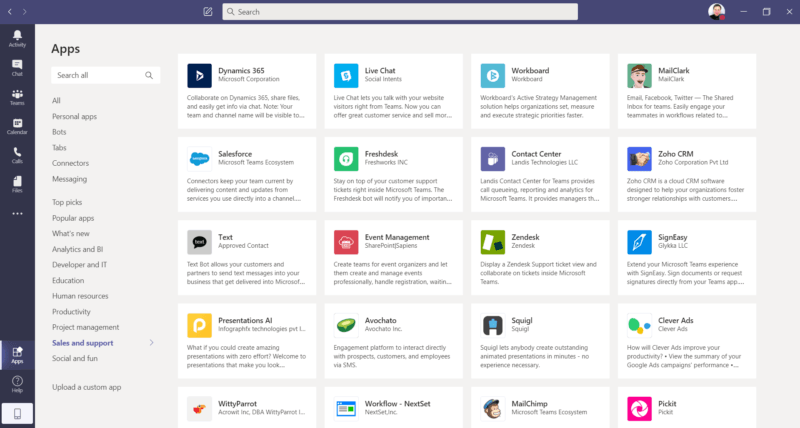The height and width of the screenshot is (428, 800).
Task: Click the Zoho CRM app icon
Action: pyautogui.click(x=639, y=159)
